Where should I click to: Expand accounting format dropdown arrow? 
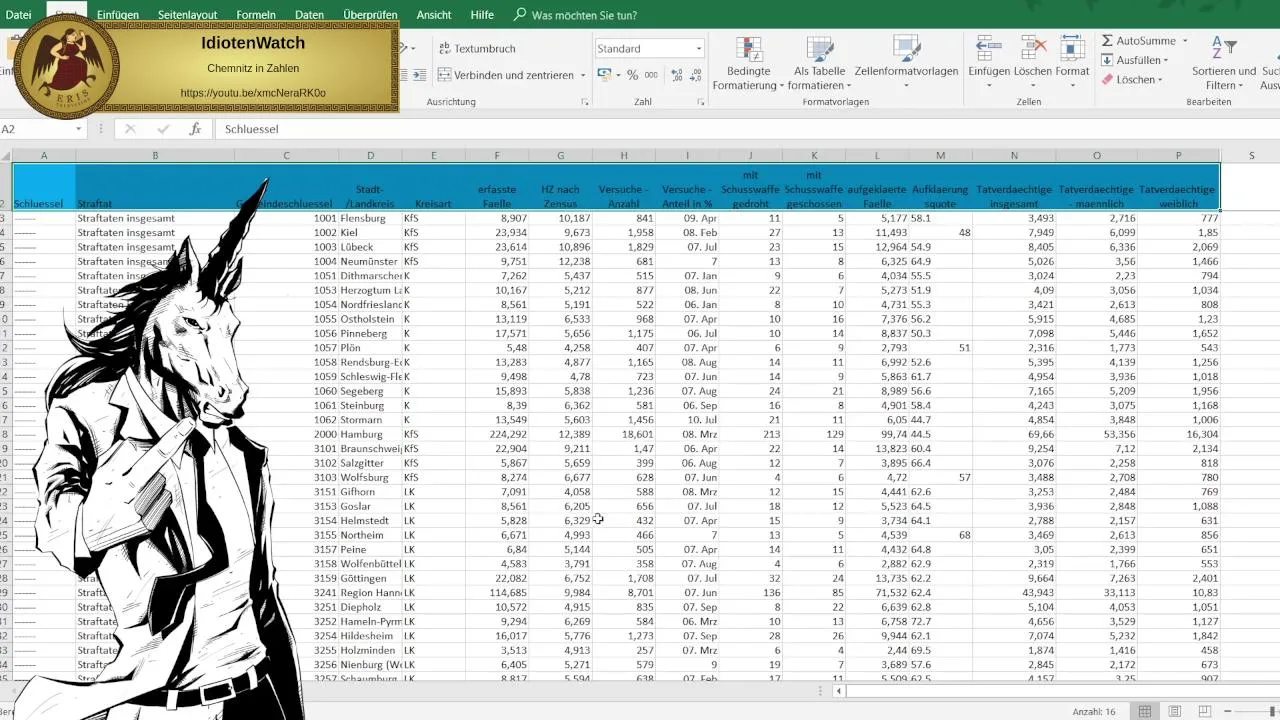618,75
